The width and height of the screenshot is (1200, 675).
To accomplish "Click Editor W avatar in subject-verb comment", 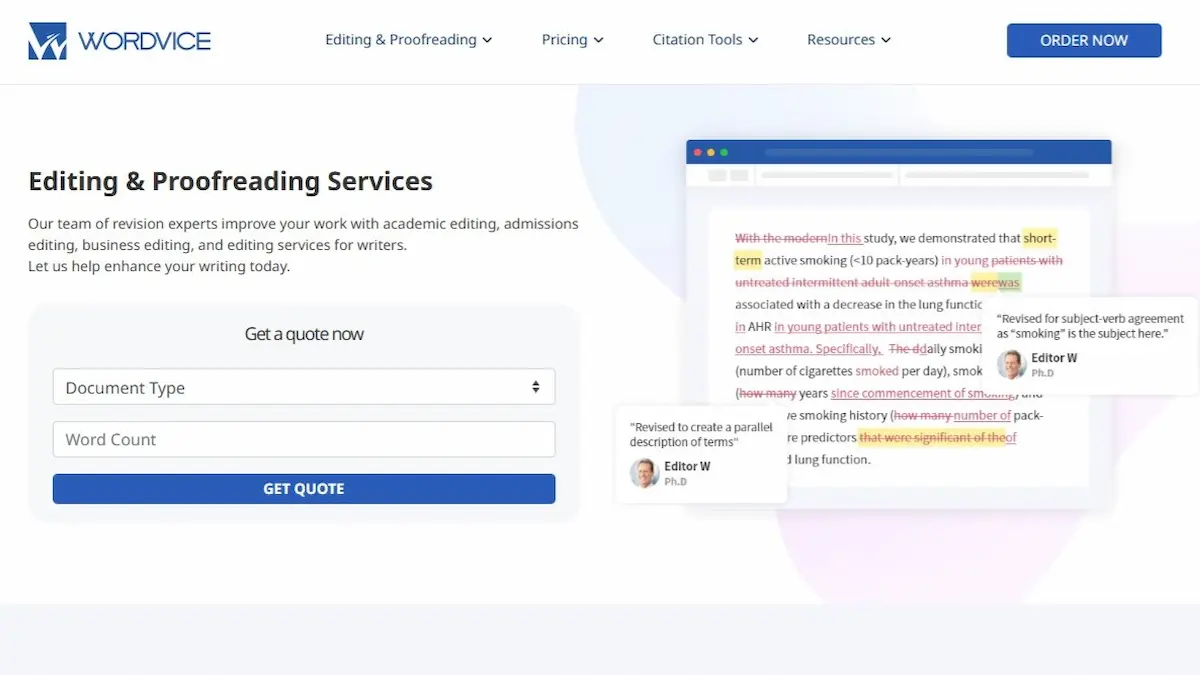I will pyautogui.click(x=1011, y=364).
